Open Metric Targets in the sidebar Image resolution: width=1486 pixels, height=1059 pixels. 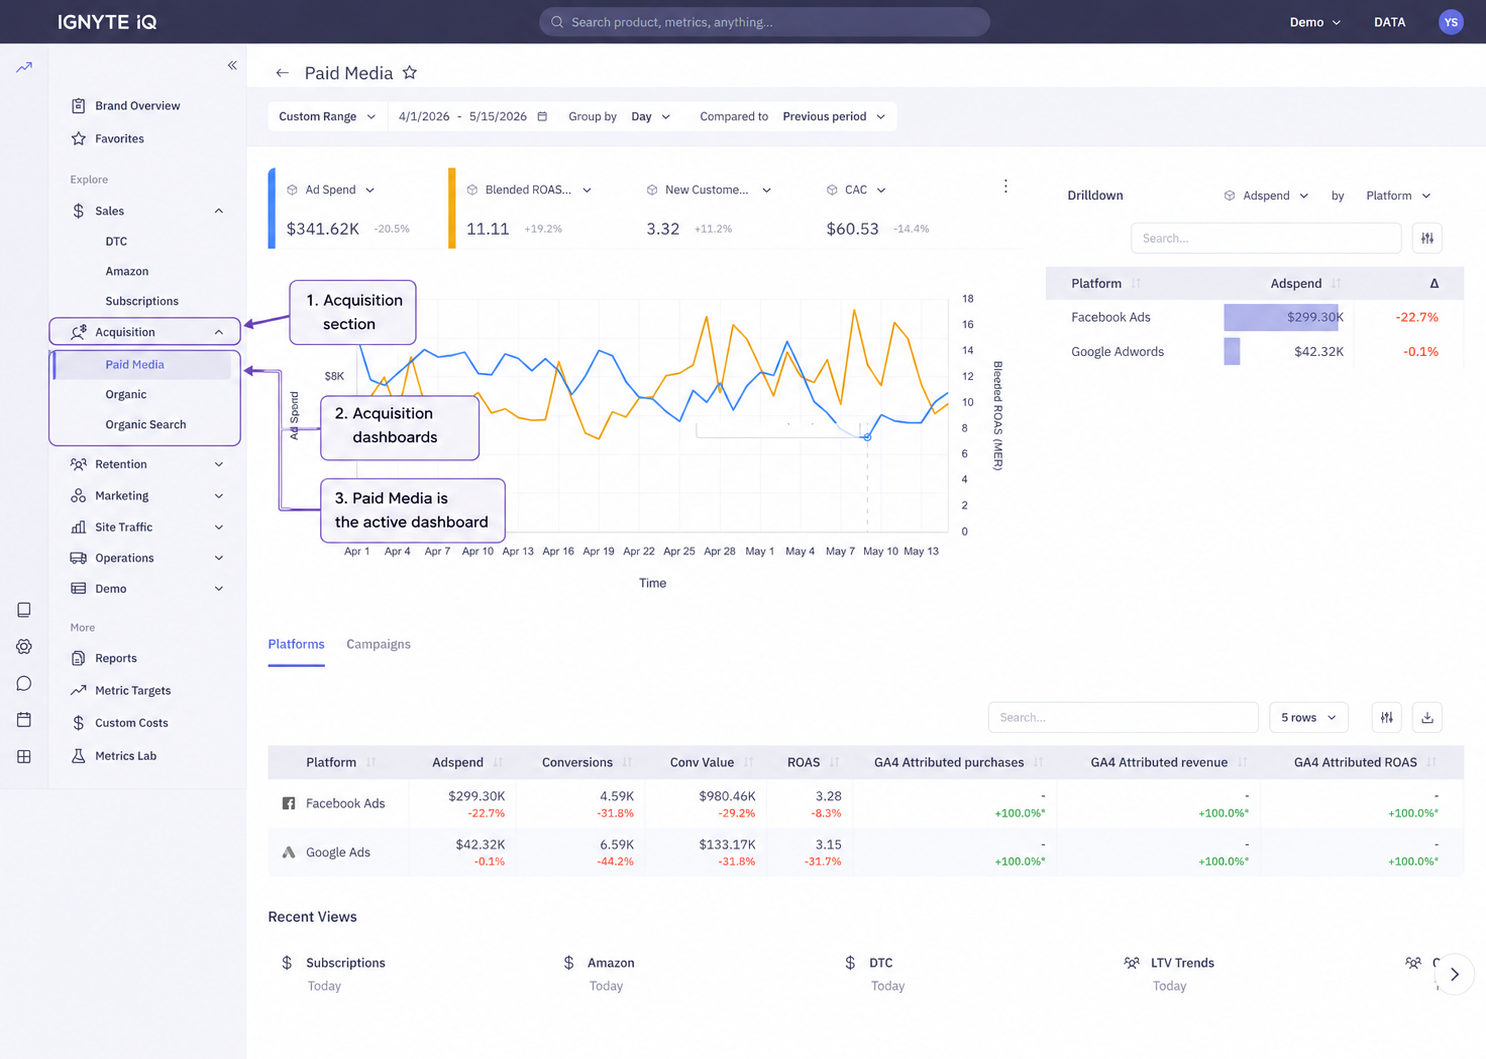click(133, 690)
